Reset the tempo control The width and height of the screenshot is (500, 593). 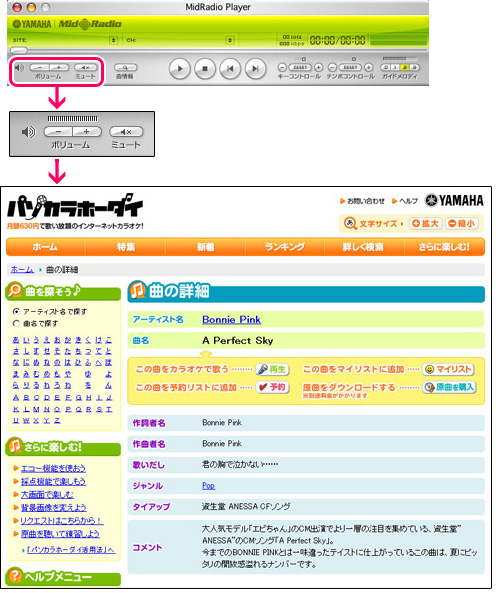[350, 68]
